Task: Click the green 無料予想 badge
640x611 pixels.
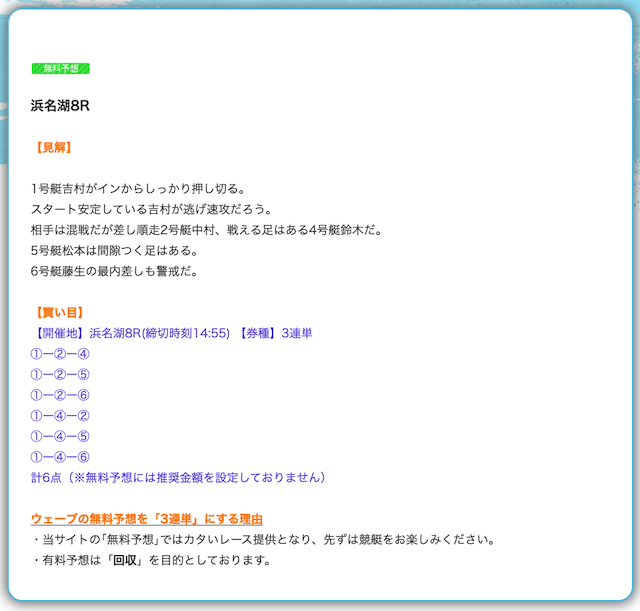Action: [x=61, y=68]
